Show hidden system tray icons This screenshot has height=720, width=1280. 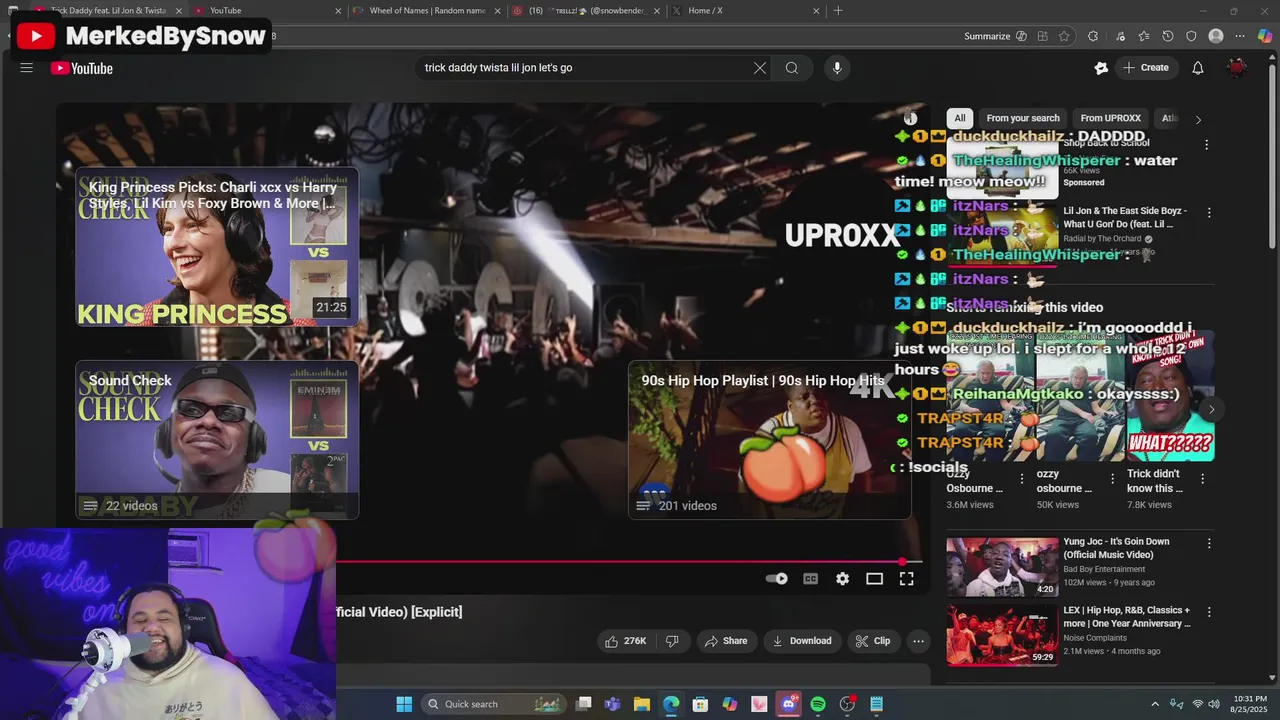point(1155,704)
